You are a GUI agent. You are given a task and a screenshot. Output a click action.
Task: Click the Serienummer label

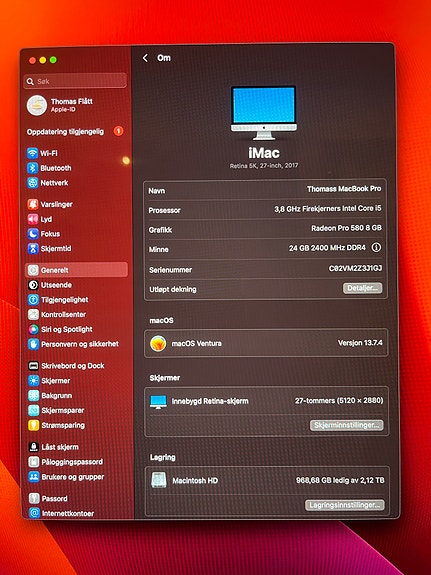coord(170,270)
